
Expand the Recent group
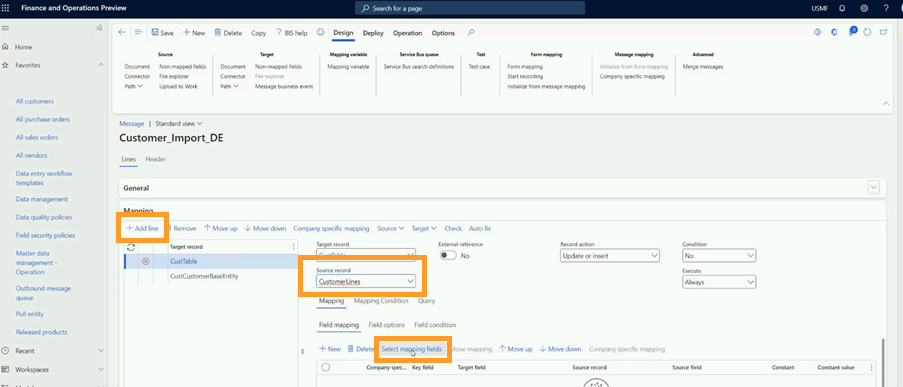coord(101,350)
